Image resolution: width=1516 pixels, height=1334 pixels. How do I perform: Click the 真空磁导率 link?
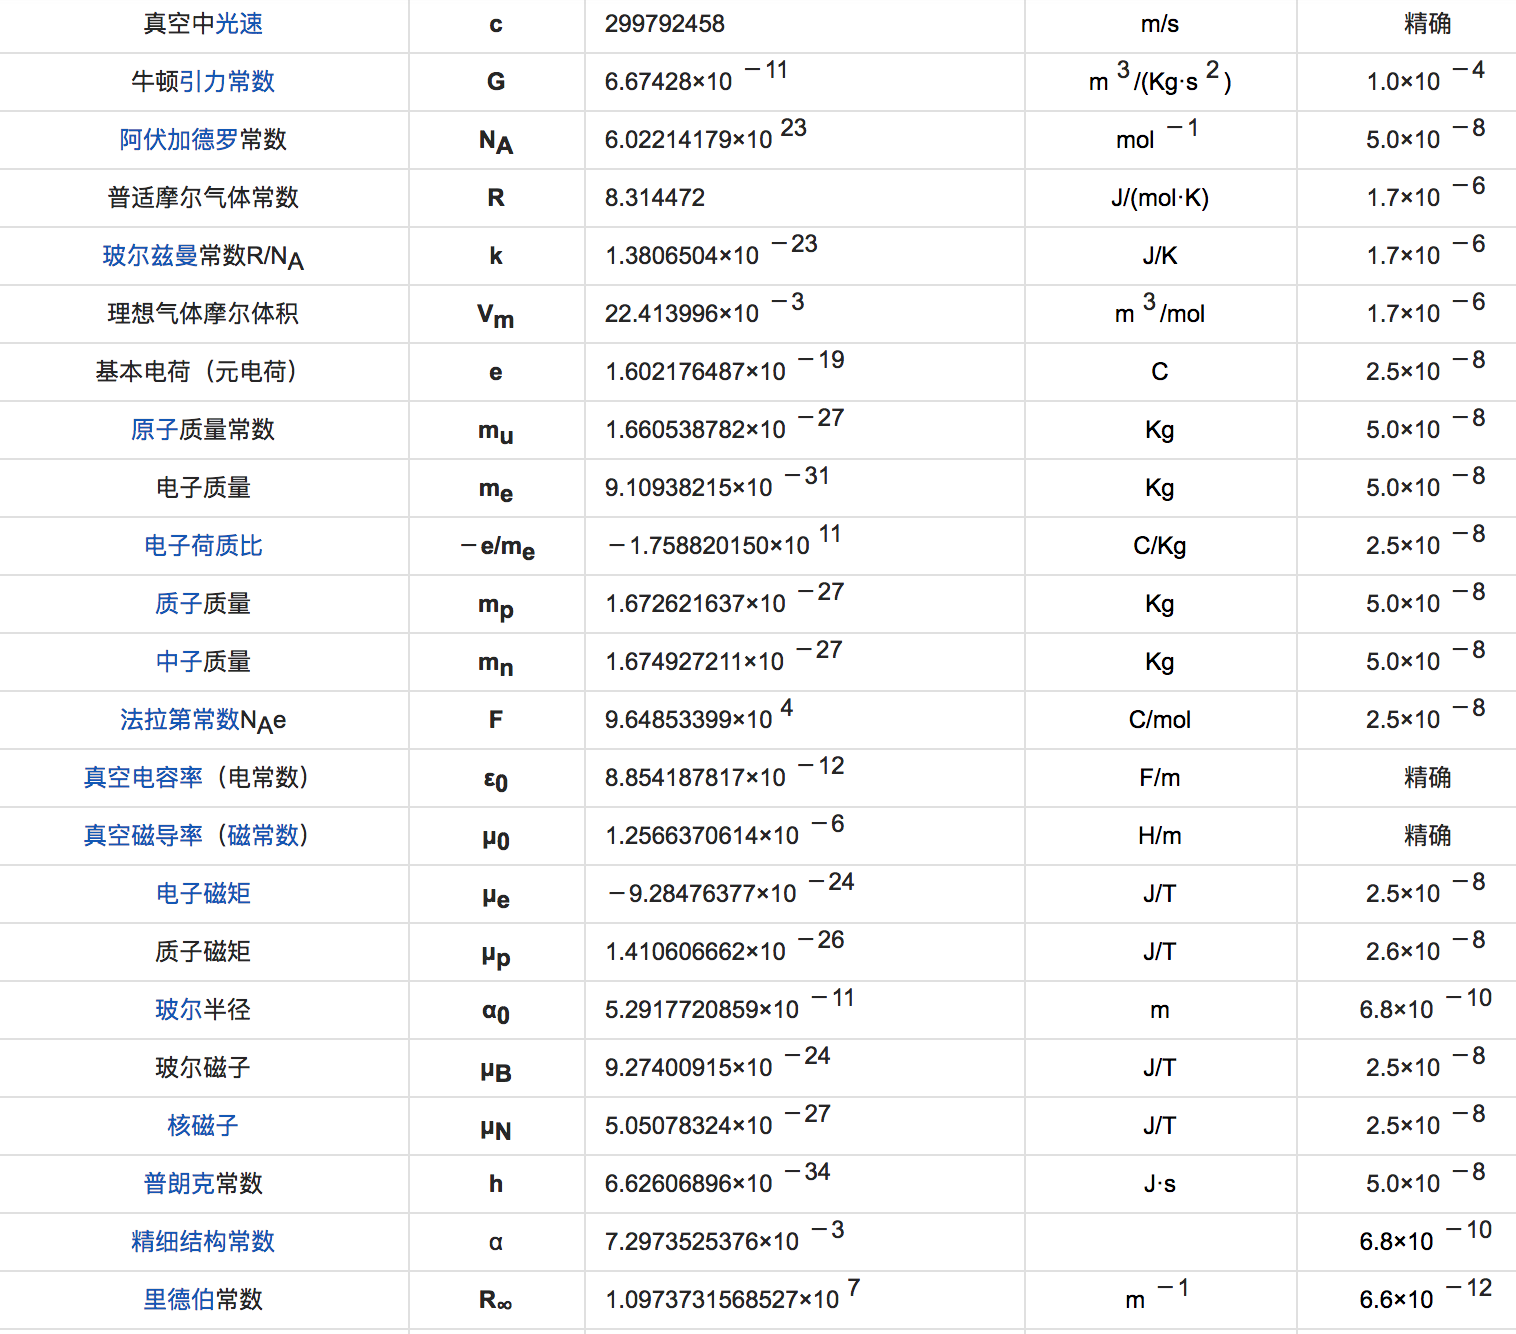pos(143,836)
